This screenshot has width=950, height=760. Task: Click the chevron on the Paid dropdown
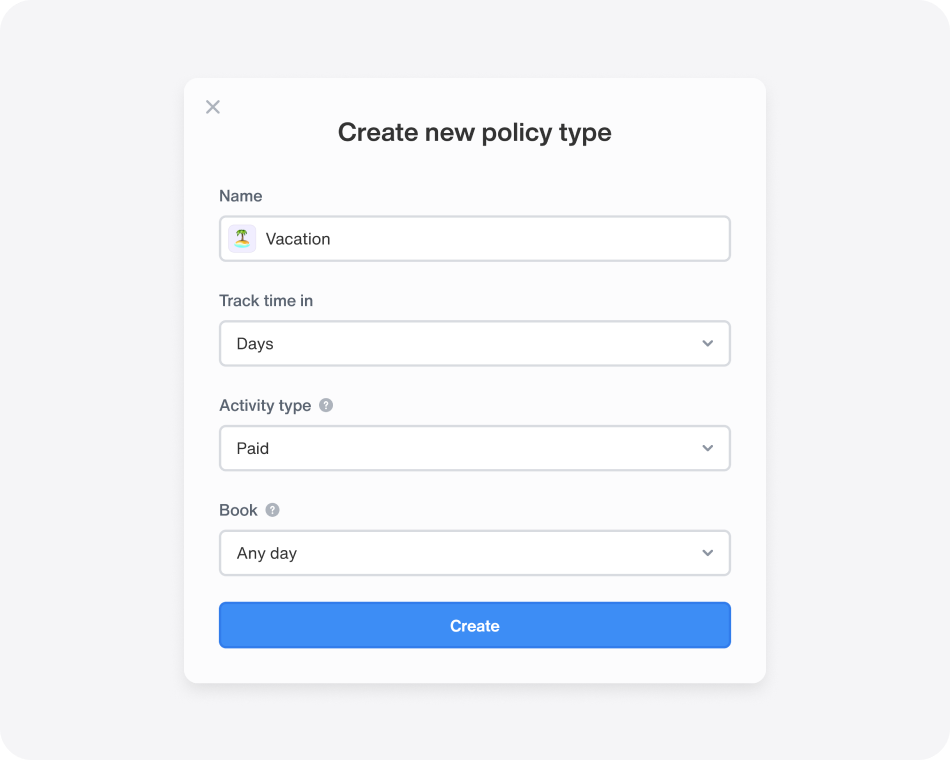(x=708, y=448)
